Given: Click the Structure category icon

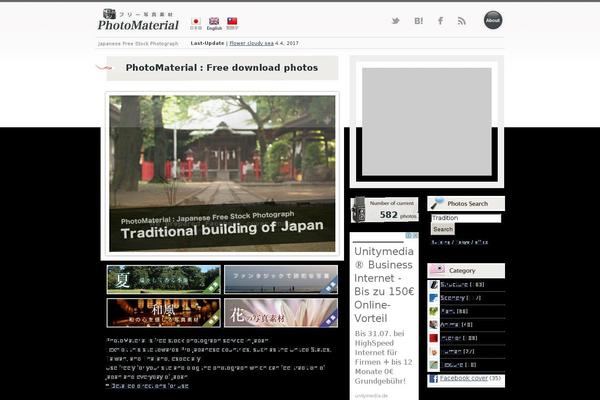Looking at the screenshot, I should 434,285.
